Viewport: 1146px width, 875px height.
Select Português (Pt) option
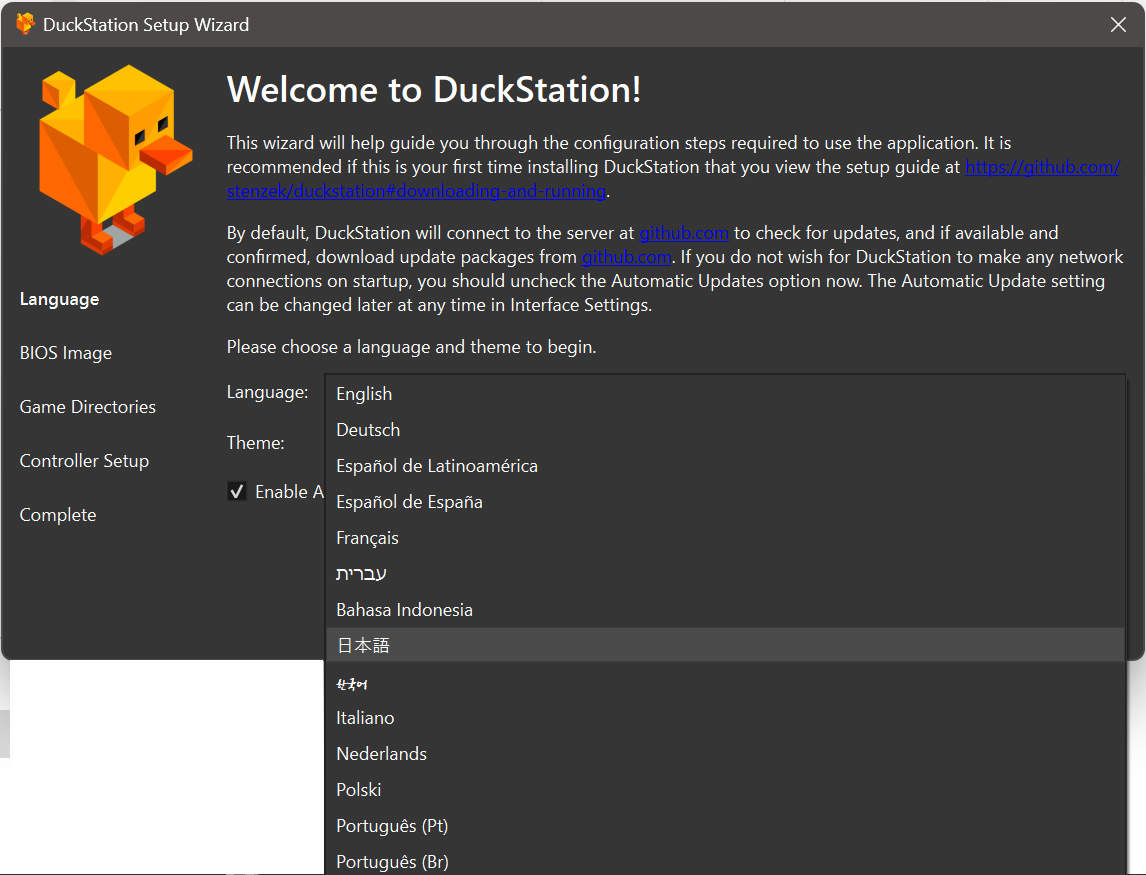725,826
